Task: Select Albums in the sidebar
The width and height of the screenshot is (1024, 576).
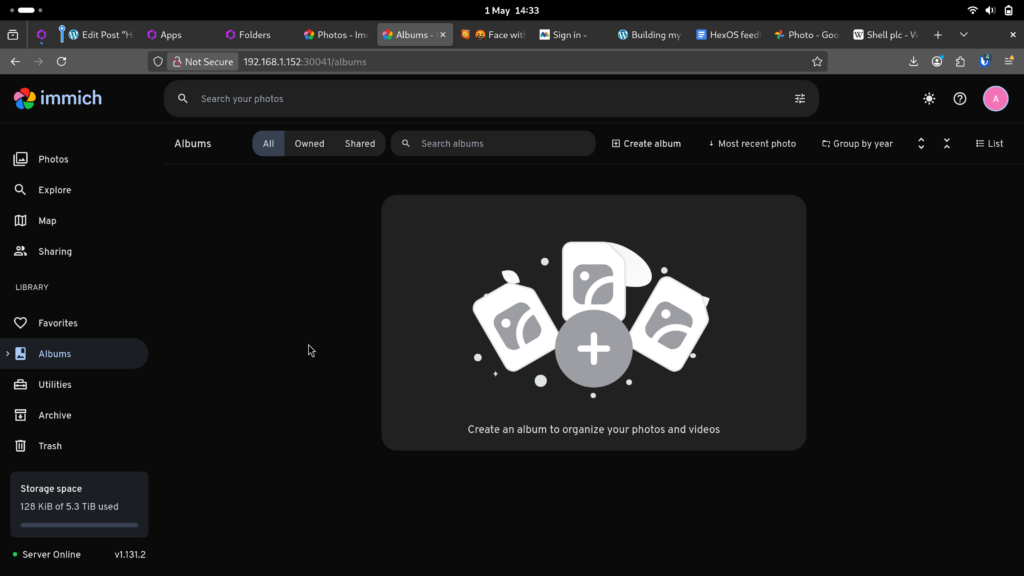Action: click(x=74, y=354)
